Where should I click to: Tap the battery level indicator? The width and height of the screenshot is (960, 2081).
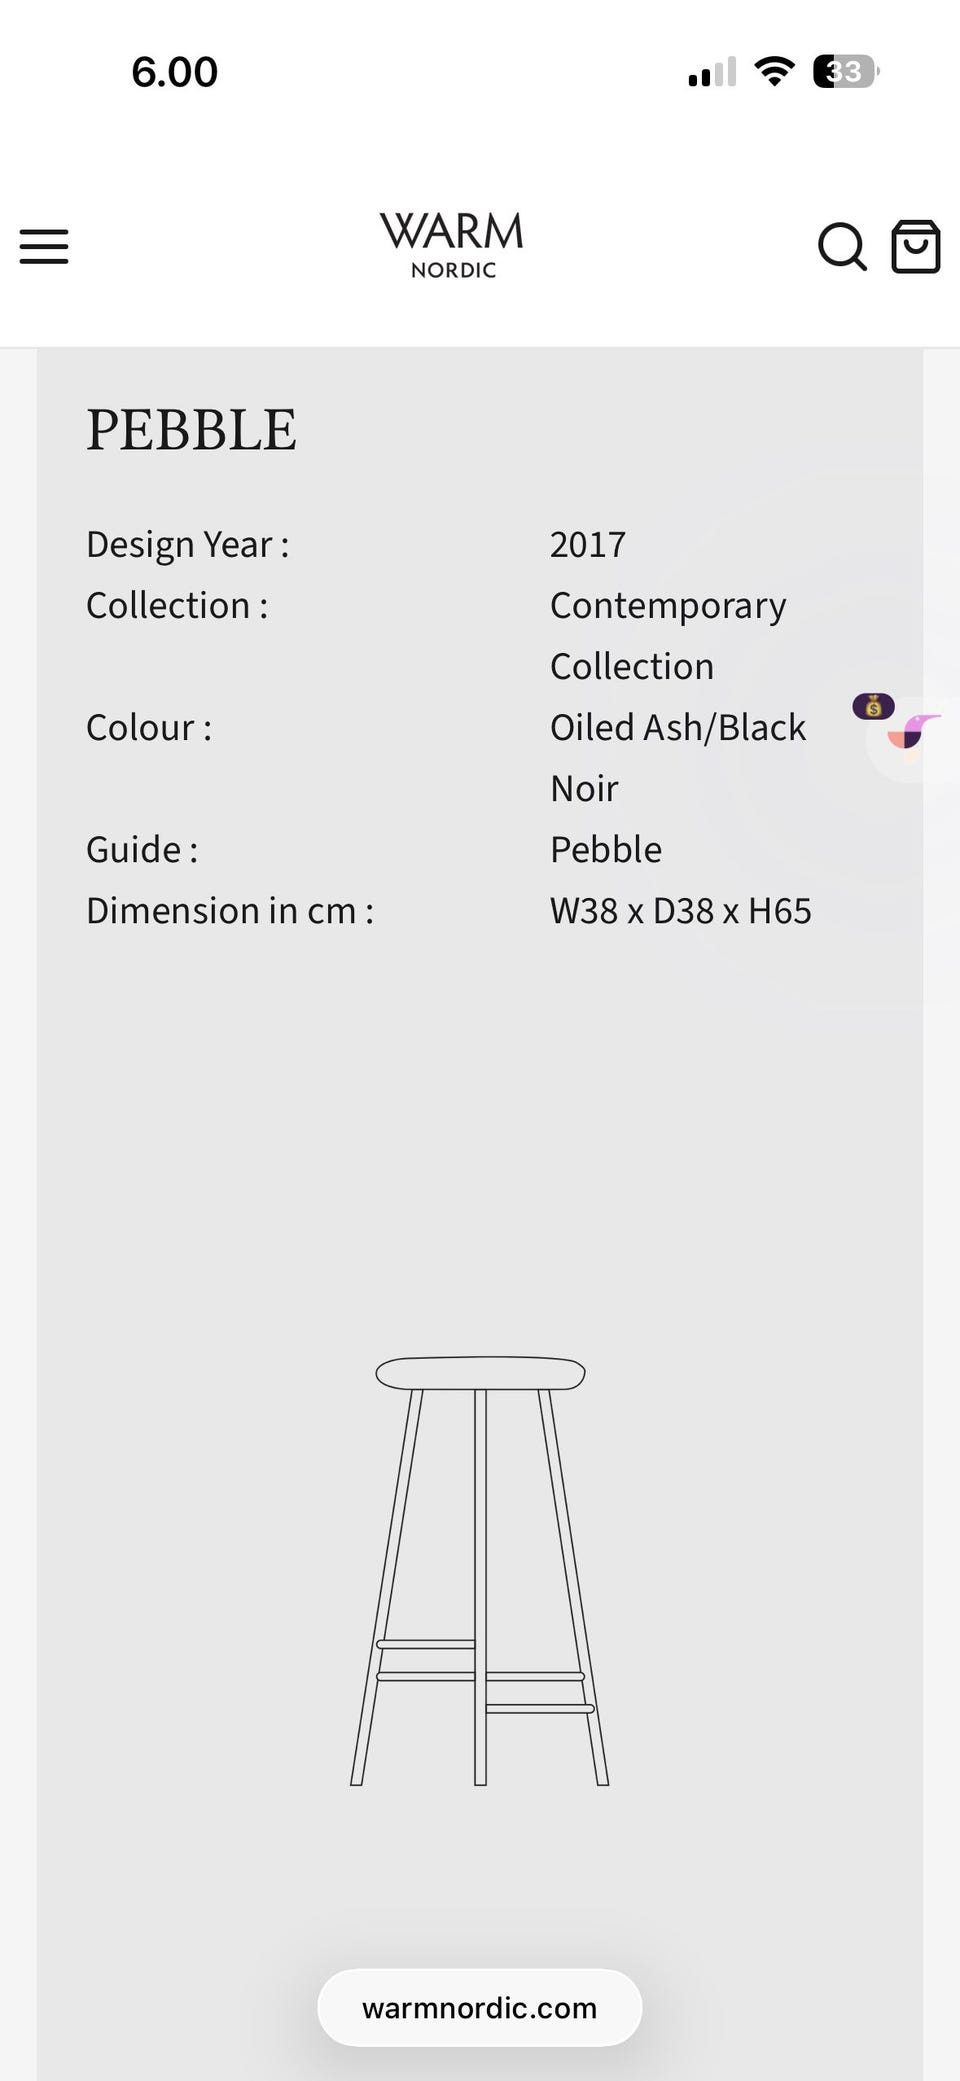846,71
